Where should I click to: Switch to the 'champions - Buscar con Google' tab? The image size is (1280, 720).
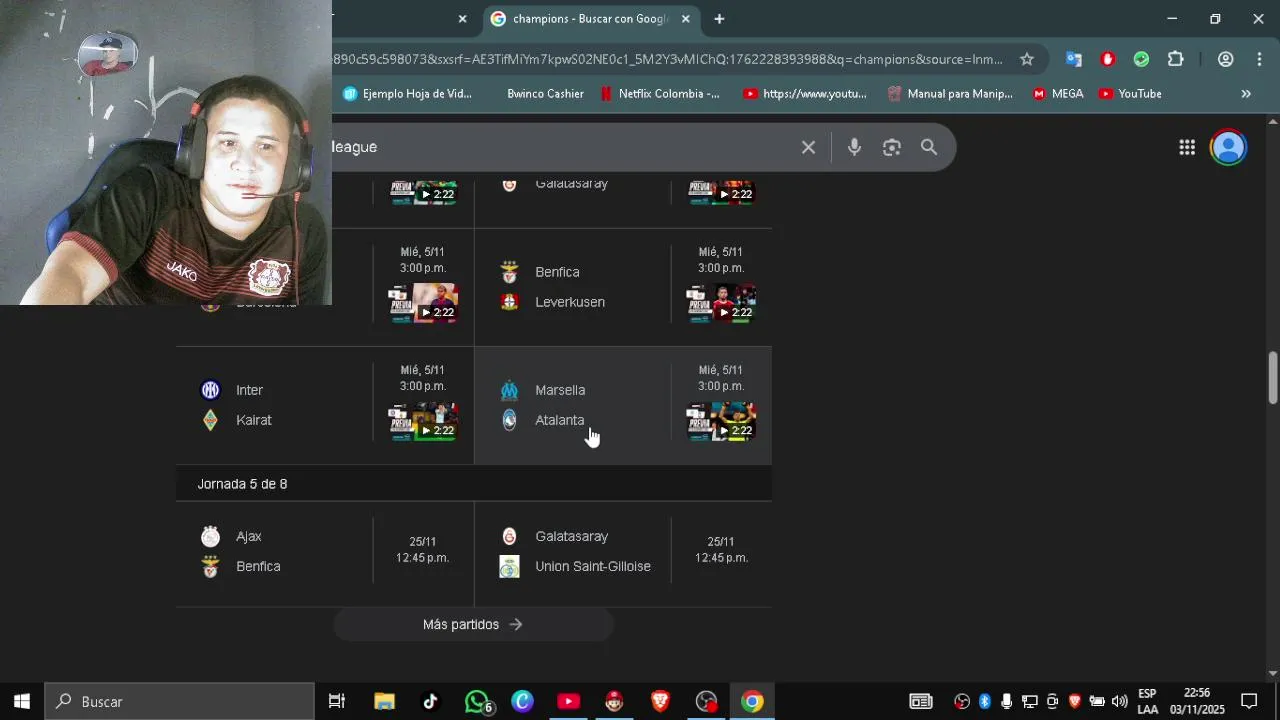(x=590, y=19)
